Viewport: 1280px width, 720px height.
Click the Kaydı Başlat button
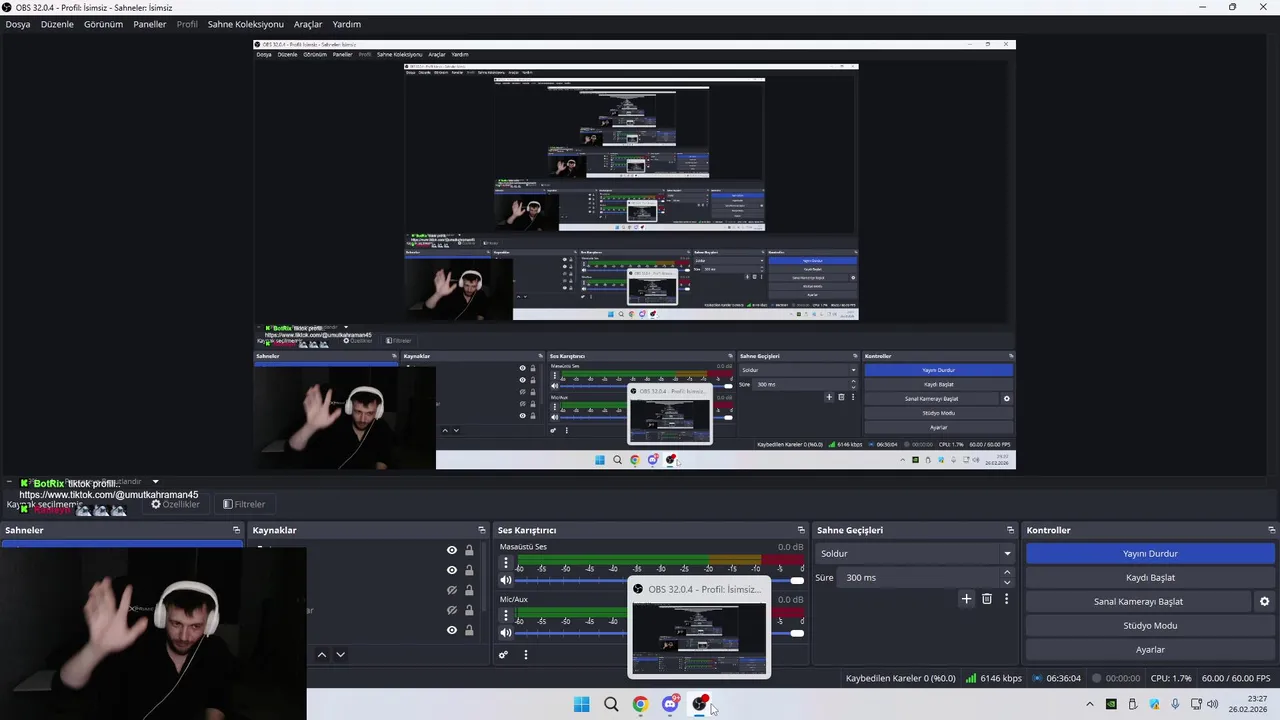[1150, 577]
